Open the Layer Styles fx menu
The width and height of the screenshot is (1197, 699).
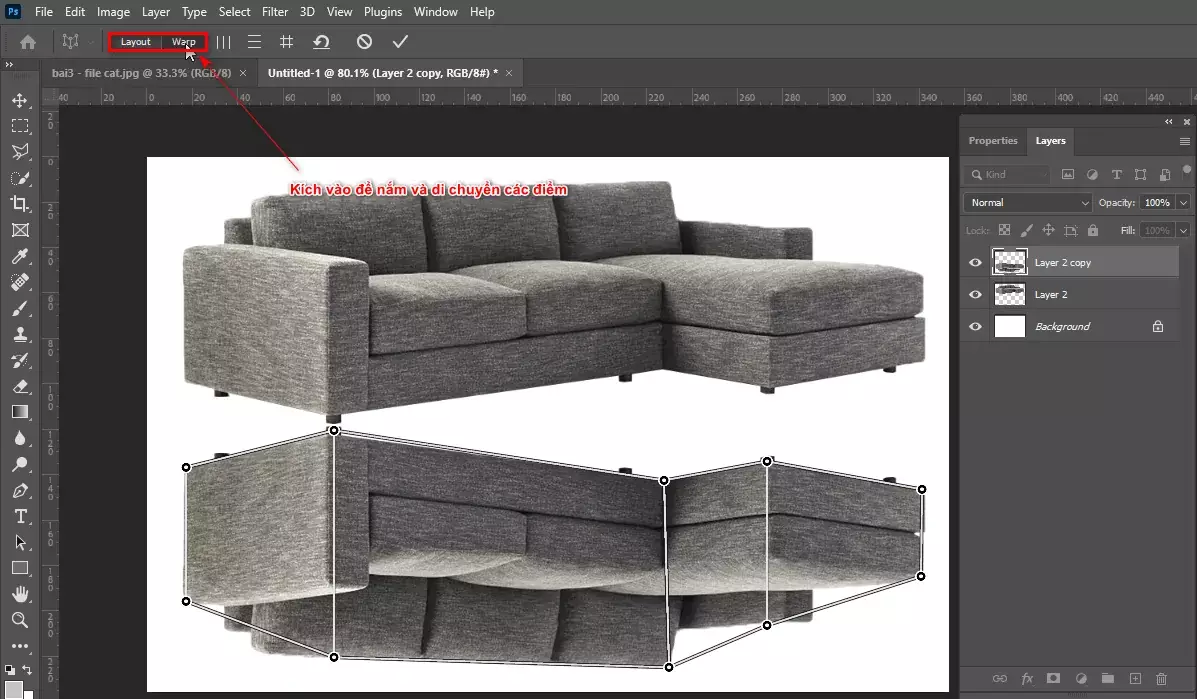pyautogui.click(x=1026, y=679)
